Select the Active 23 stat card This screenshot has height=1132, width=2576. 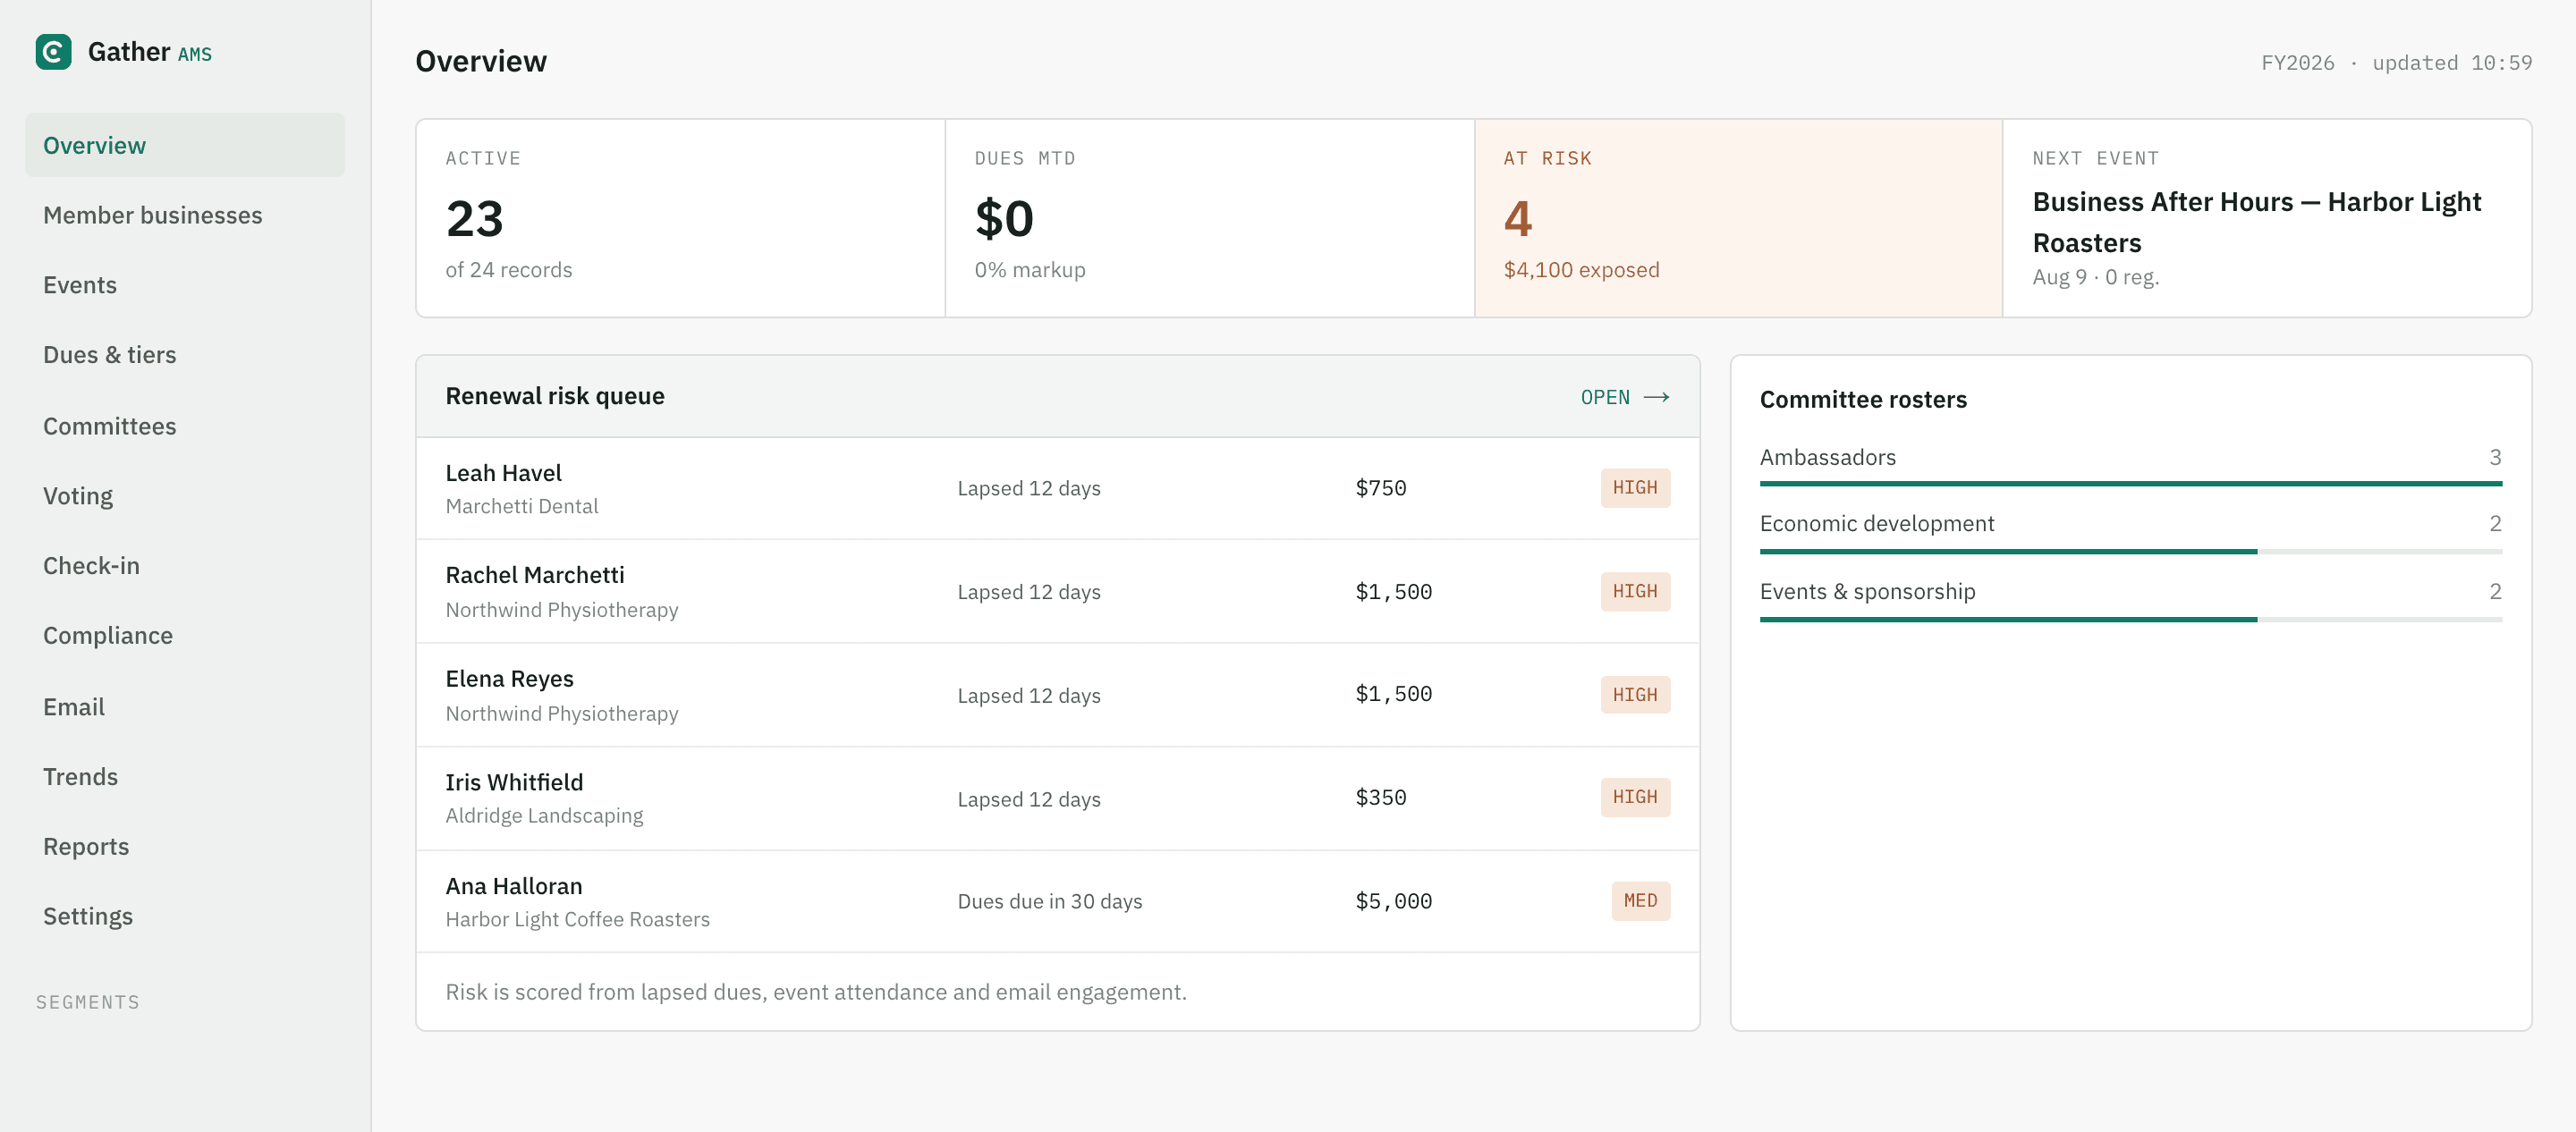pos(680,218)
